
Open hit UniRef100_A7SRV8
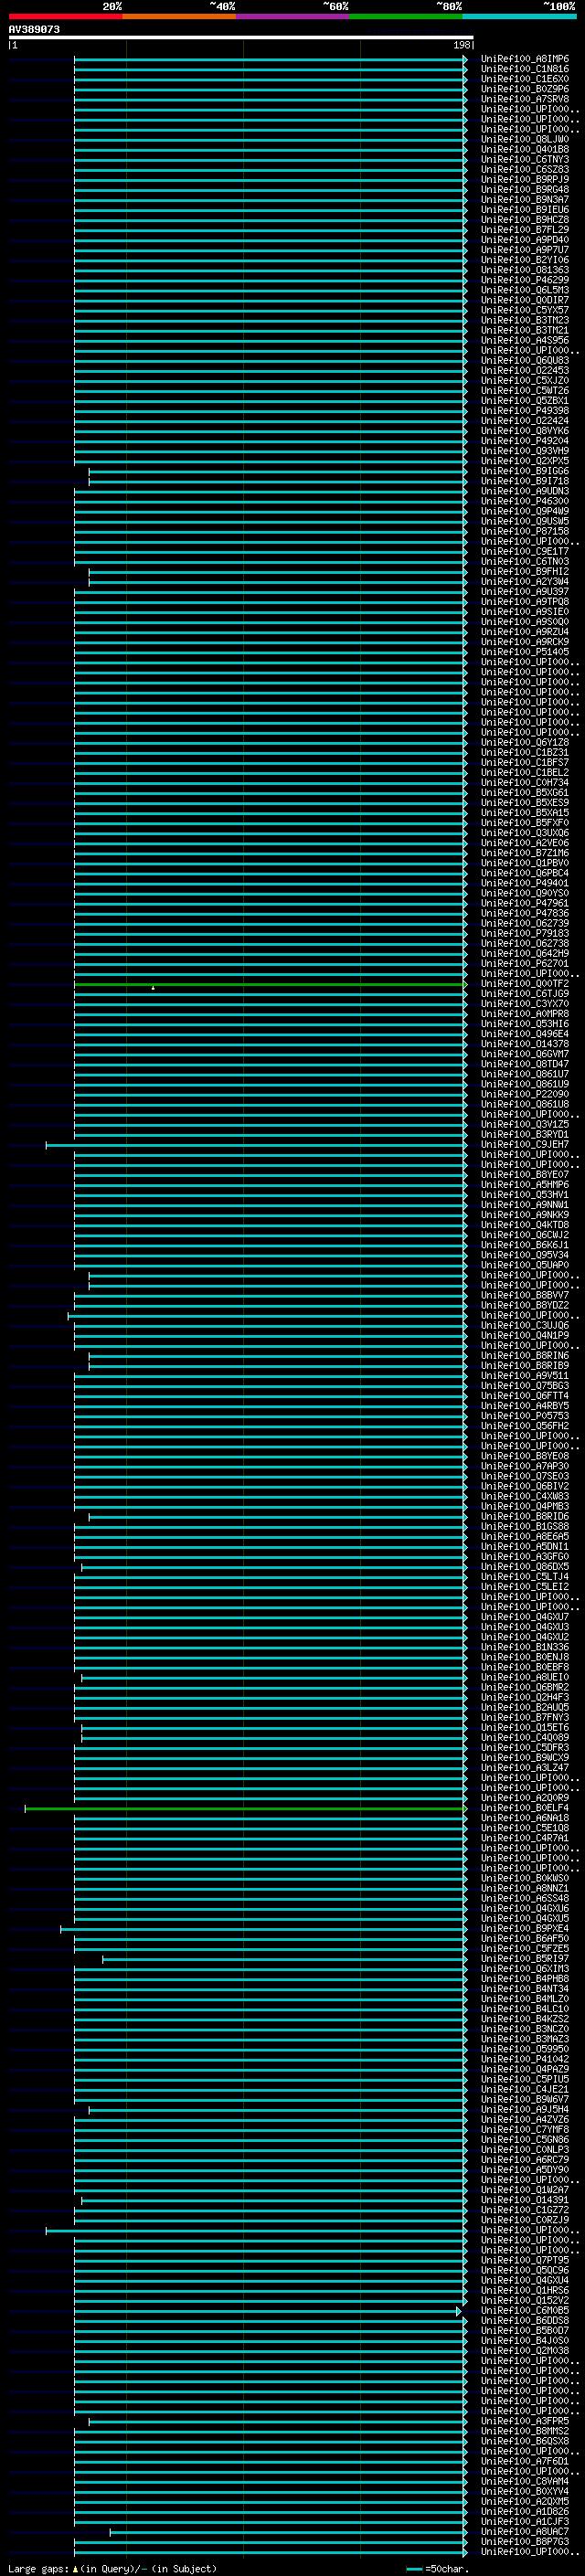[525, 99]
